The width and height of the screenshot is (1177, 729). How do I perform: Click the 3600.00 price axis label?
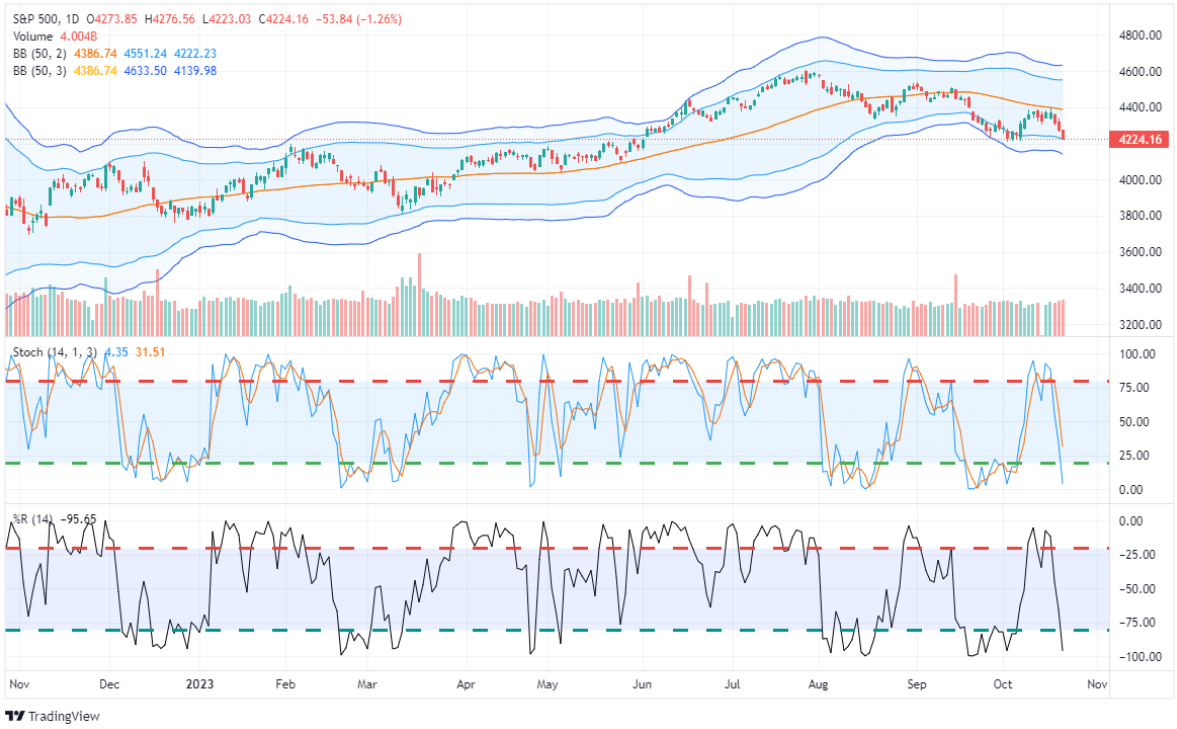coord(1140,252)
